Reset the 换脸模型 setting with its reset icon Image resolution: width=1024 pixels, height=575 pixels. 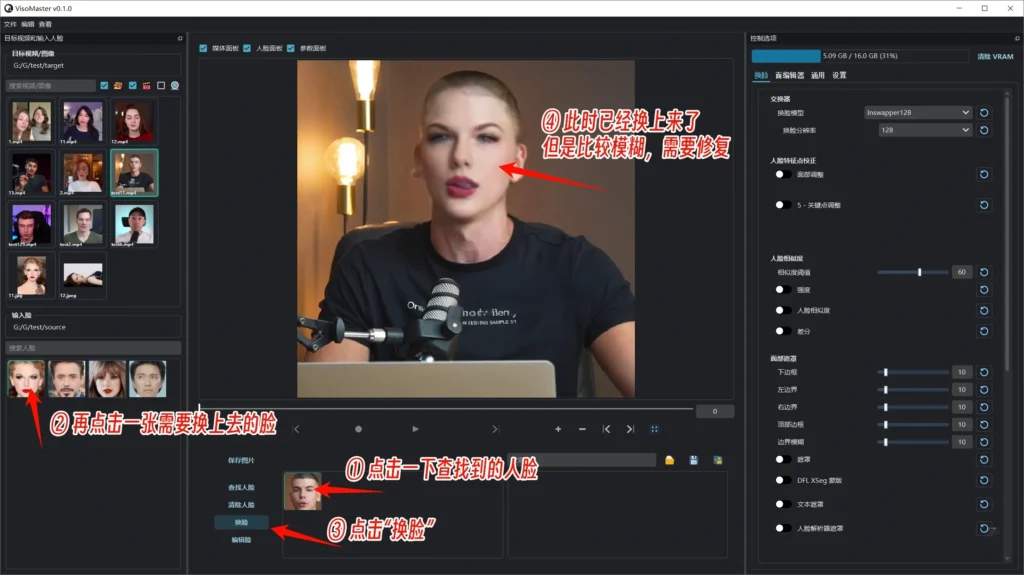(983, 113)
